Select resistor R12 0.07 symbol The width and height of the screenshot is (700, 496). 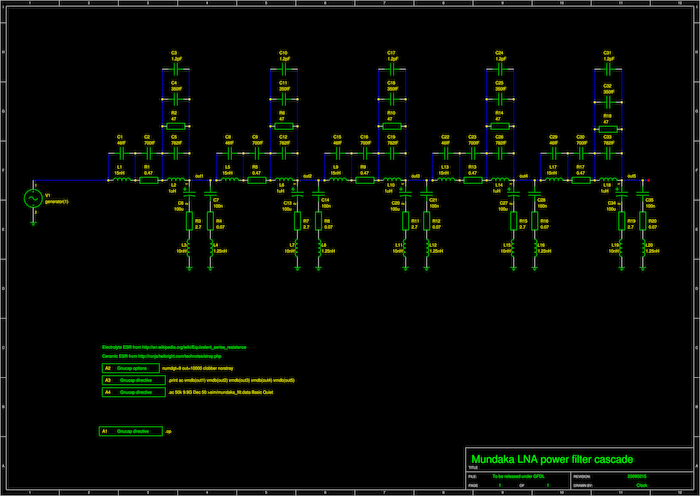426,221
